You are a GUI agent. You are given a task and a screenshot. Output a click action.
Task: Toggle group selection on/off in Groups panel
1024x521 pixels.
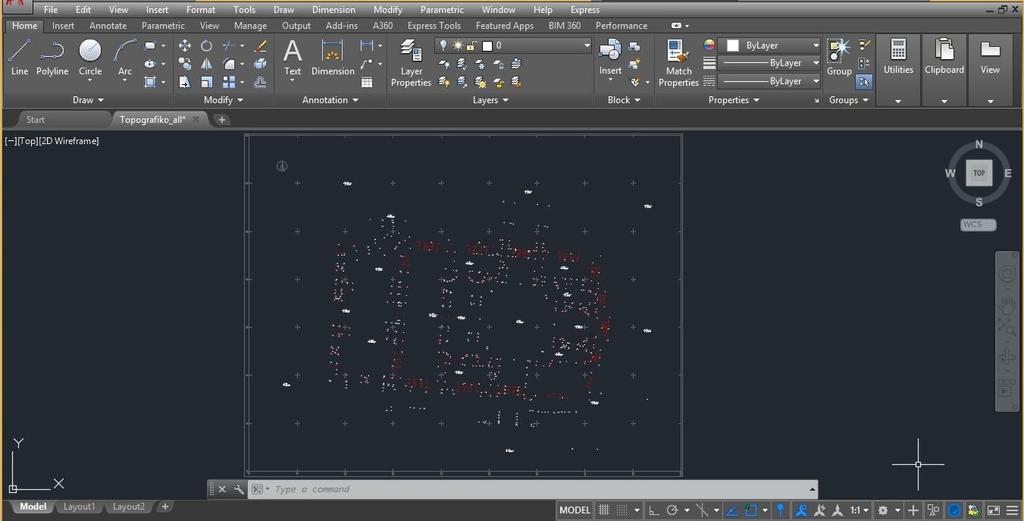pyautogui.click(x=864, y=82)
